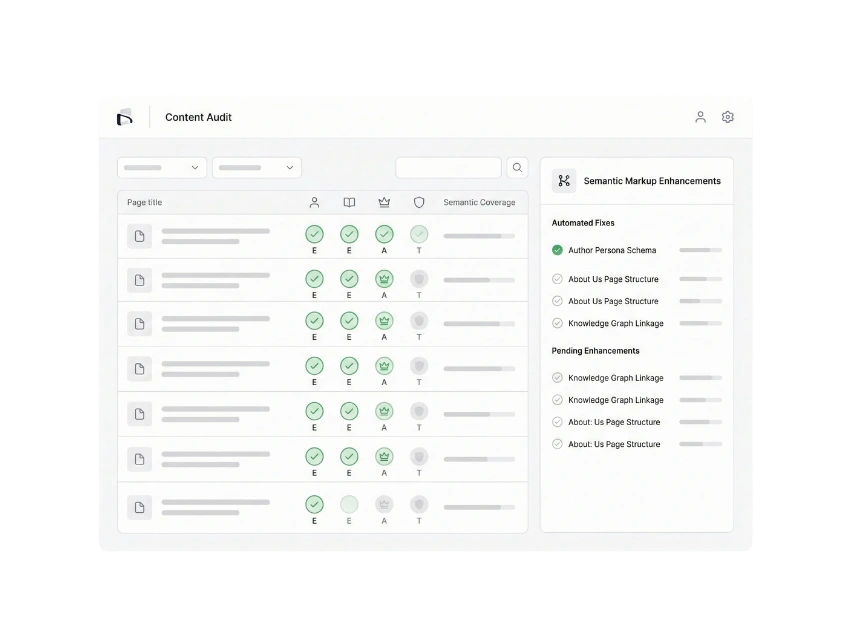Toggle first About Us Page Structure under Automated Fixes
Viewport: 851px width, 638px height.
pos(557,279)
